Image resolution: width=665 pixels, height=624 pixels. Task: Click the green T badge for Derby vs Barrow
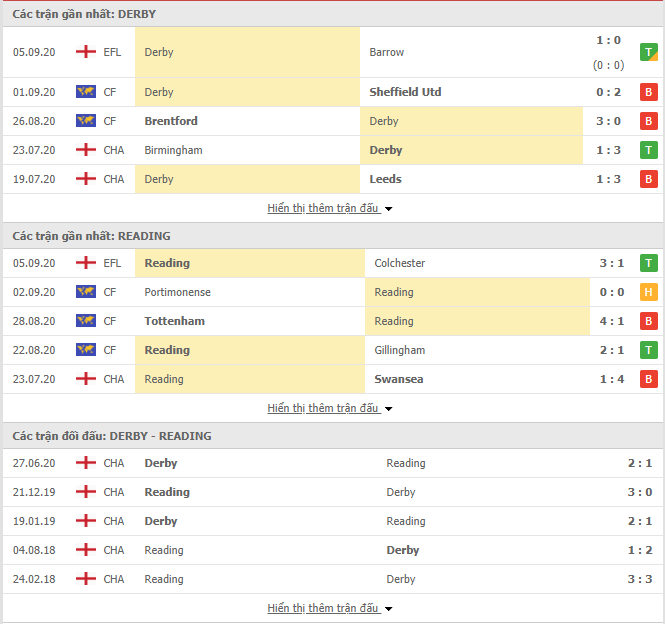click(x=648, y=52)
